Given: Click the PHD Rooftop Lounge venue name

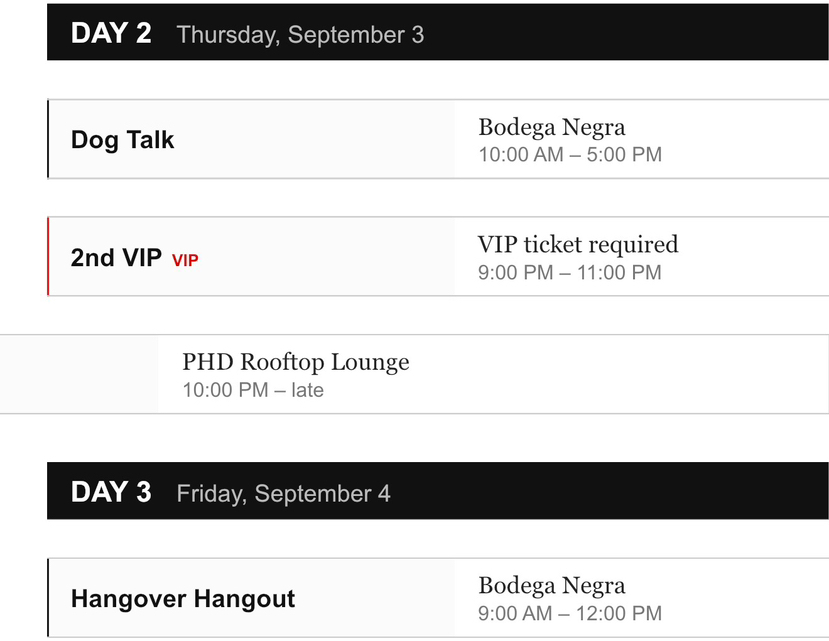Looking at the screenshot, I should (296, 362).
